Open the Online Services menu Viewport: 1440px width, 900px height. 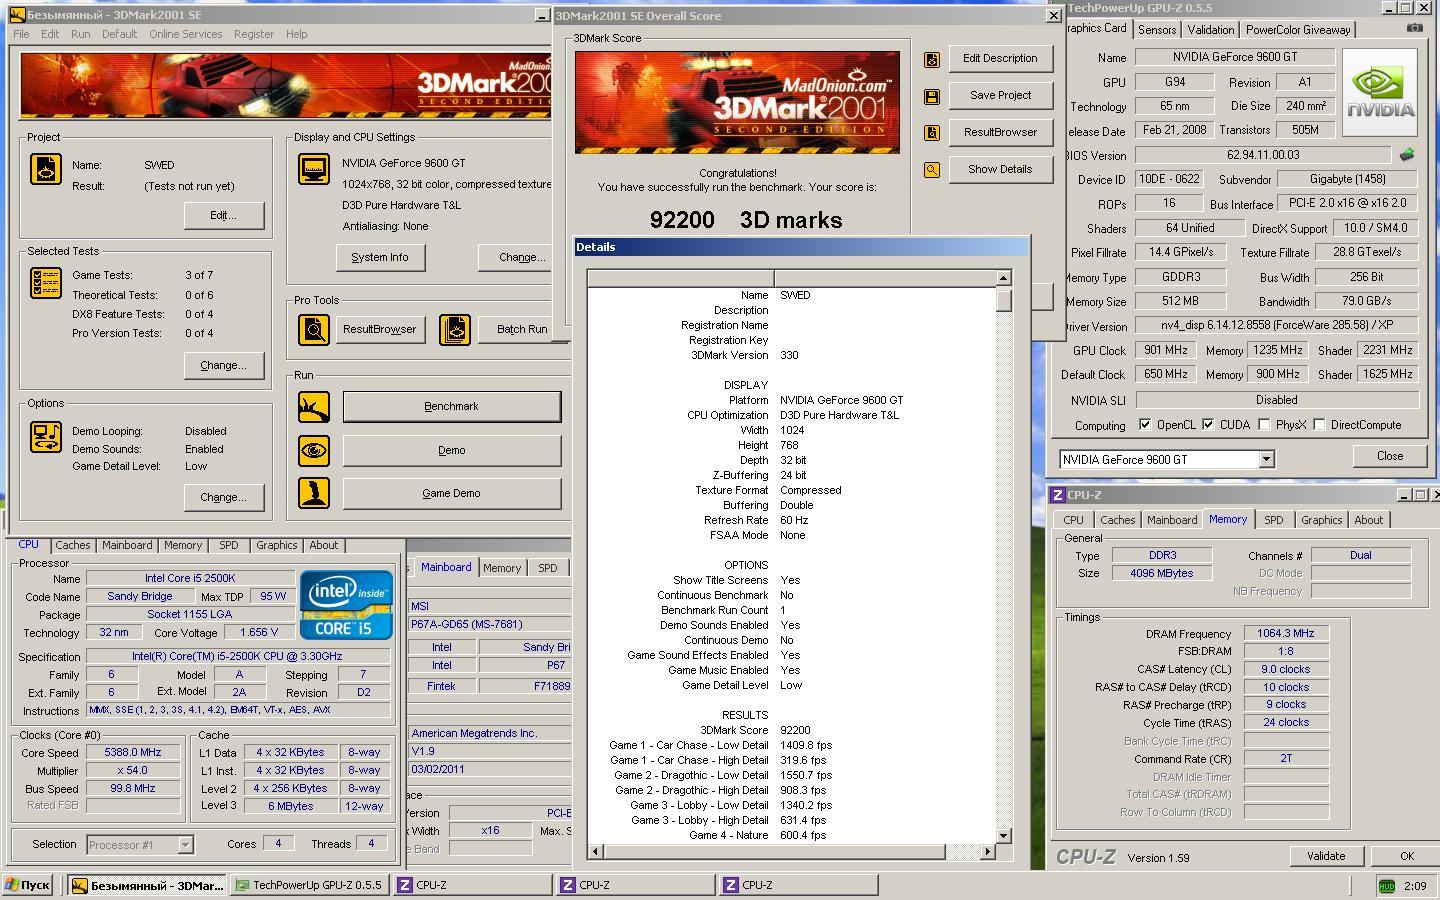[186, 34]
